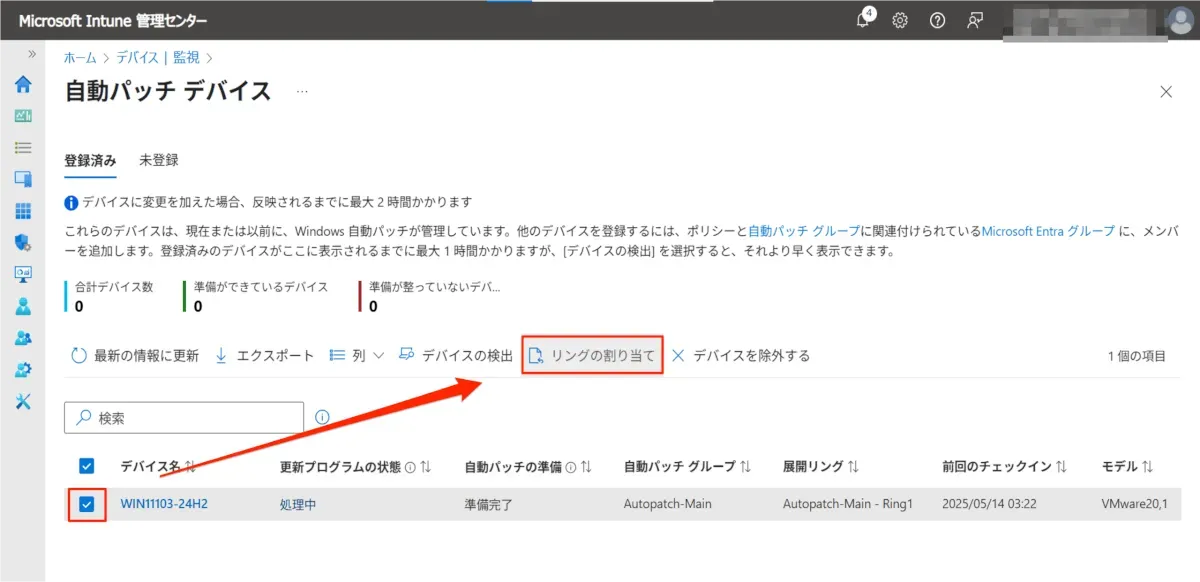Click the info icon beside the search box
This screenshot has width=1200, height=582.
323,418
